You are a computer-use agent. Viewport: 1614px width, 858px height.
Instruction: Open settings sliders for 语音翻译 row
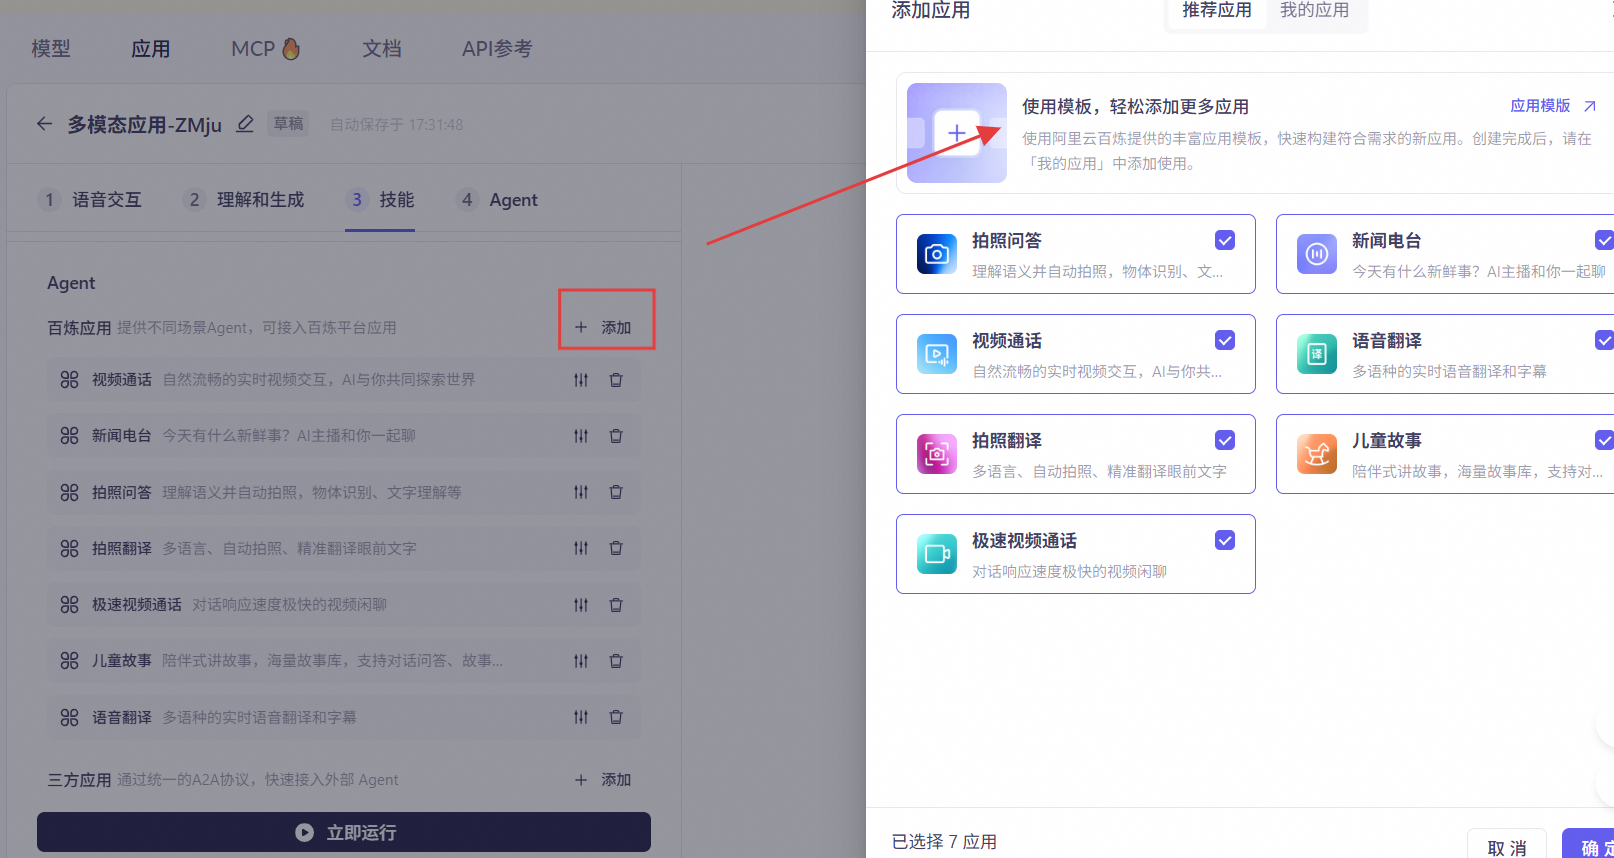pos(581,717)
